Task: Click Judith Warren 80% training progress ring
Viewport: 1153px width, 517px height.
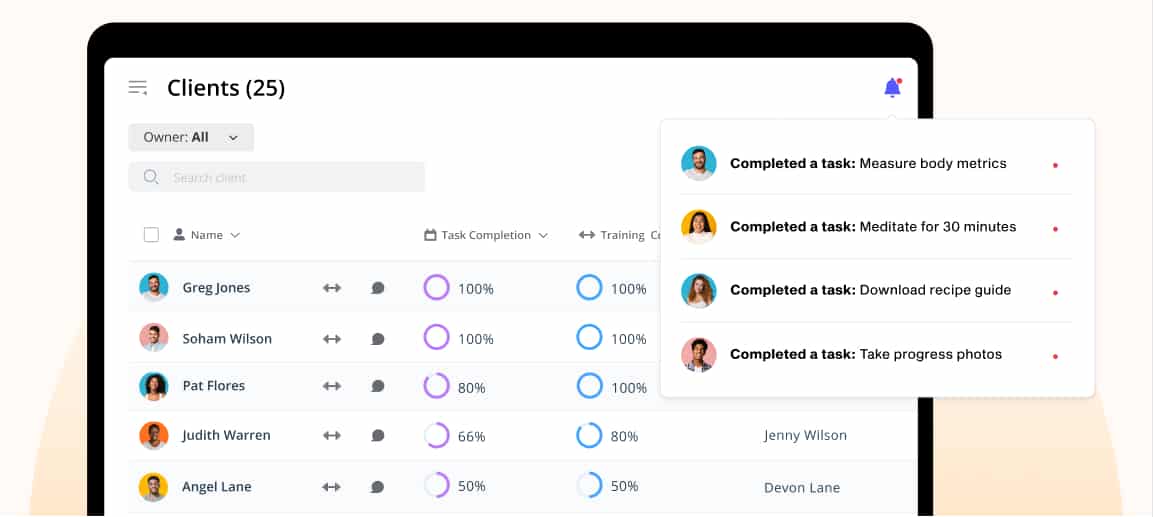Action: [x=589, y=435]
